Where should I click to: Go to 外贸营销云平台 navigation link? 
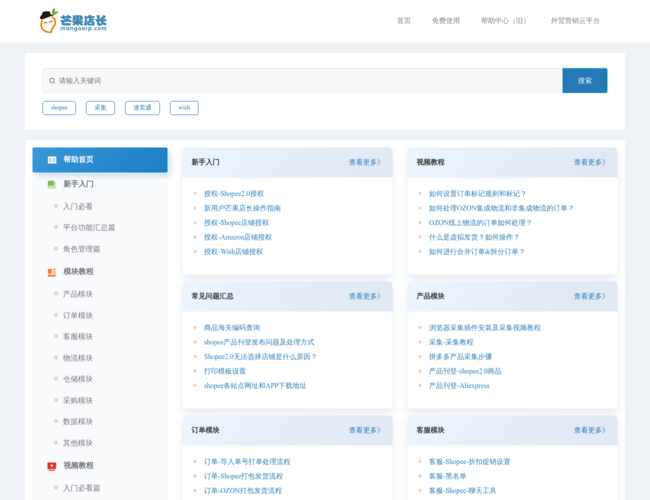tap(575, 21)
